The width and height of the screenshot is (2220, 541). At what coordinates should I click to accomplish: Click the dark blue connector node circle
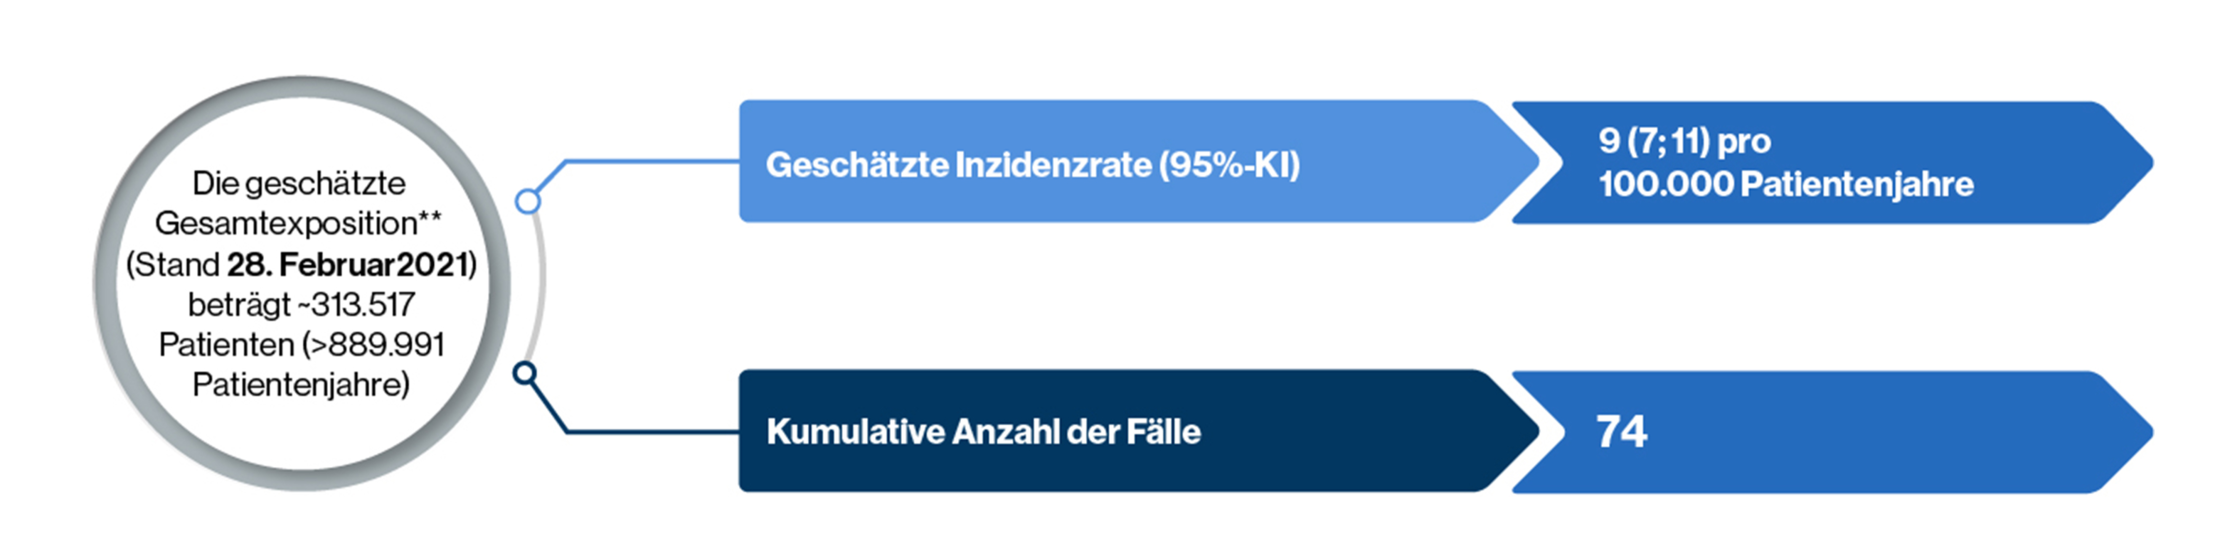524,374
